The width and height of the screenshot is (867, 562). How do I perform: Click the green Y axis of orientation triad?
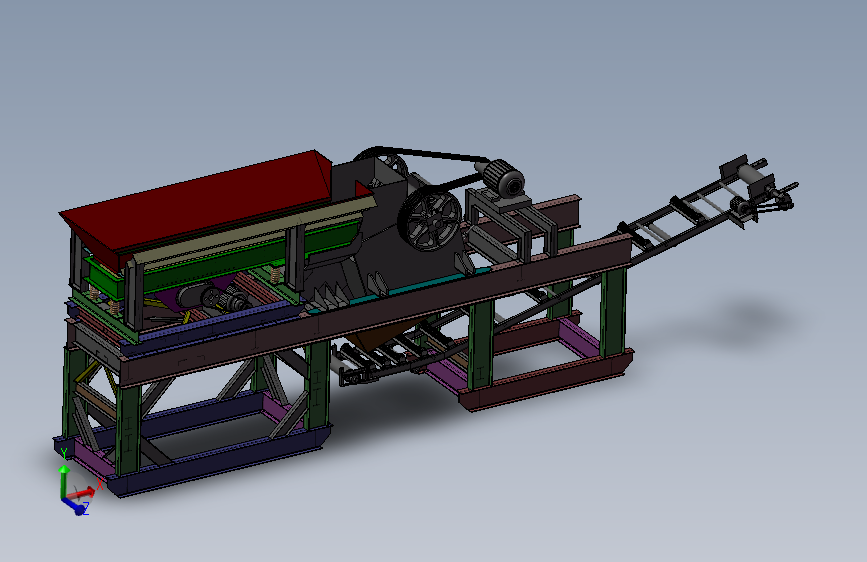[64, 481]
